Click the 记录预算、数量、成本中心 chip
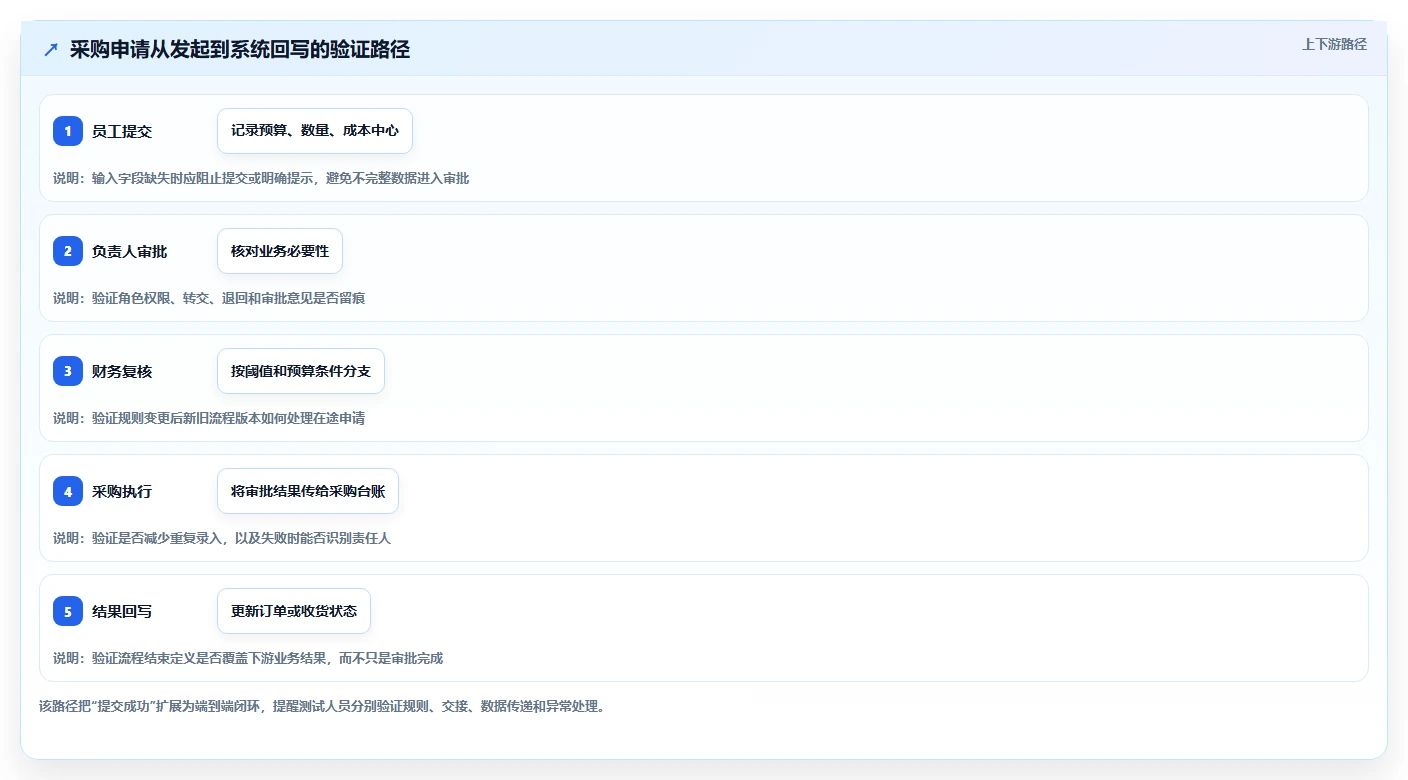This screenshot has width=1408, height=780. click(315, 131)
